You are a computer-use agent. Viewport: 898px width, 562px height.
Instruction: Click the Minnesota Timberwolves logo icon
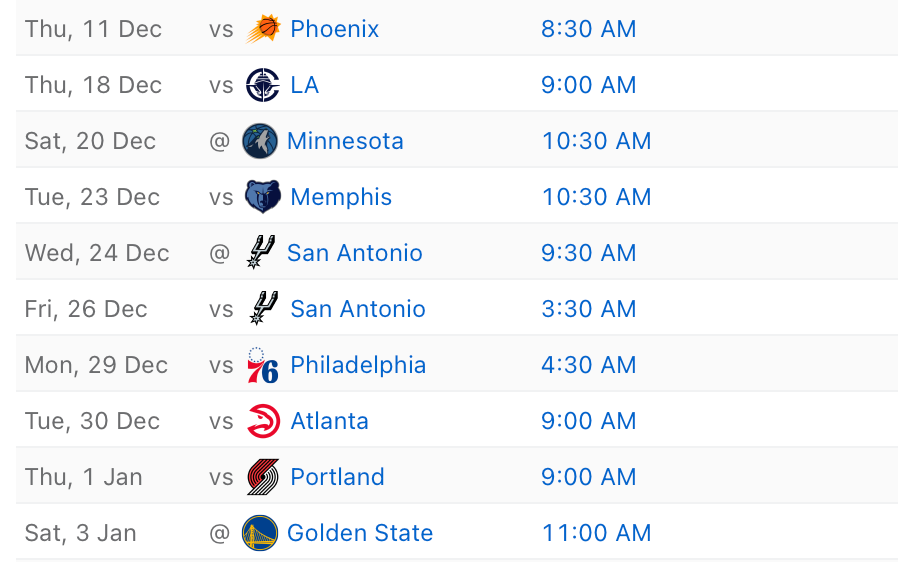pos(260,141)
